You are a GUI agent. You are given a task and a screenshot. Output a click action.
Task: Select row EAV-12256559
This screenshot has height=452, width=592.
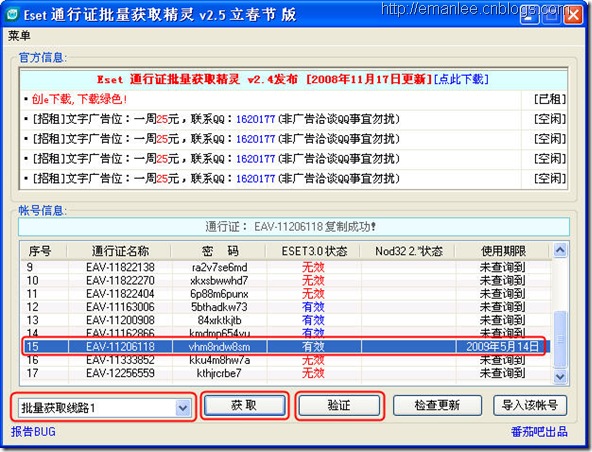pyautogui.click(x=286, y=373)
